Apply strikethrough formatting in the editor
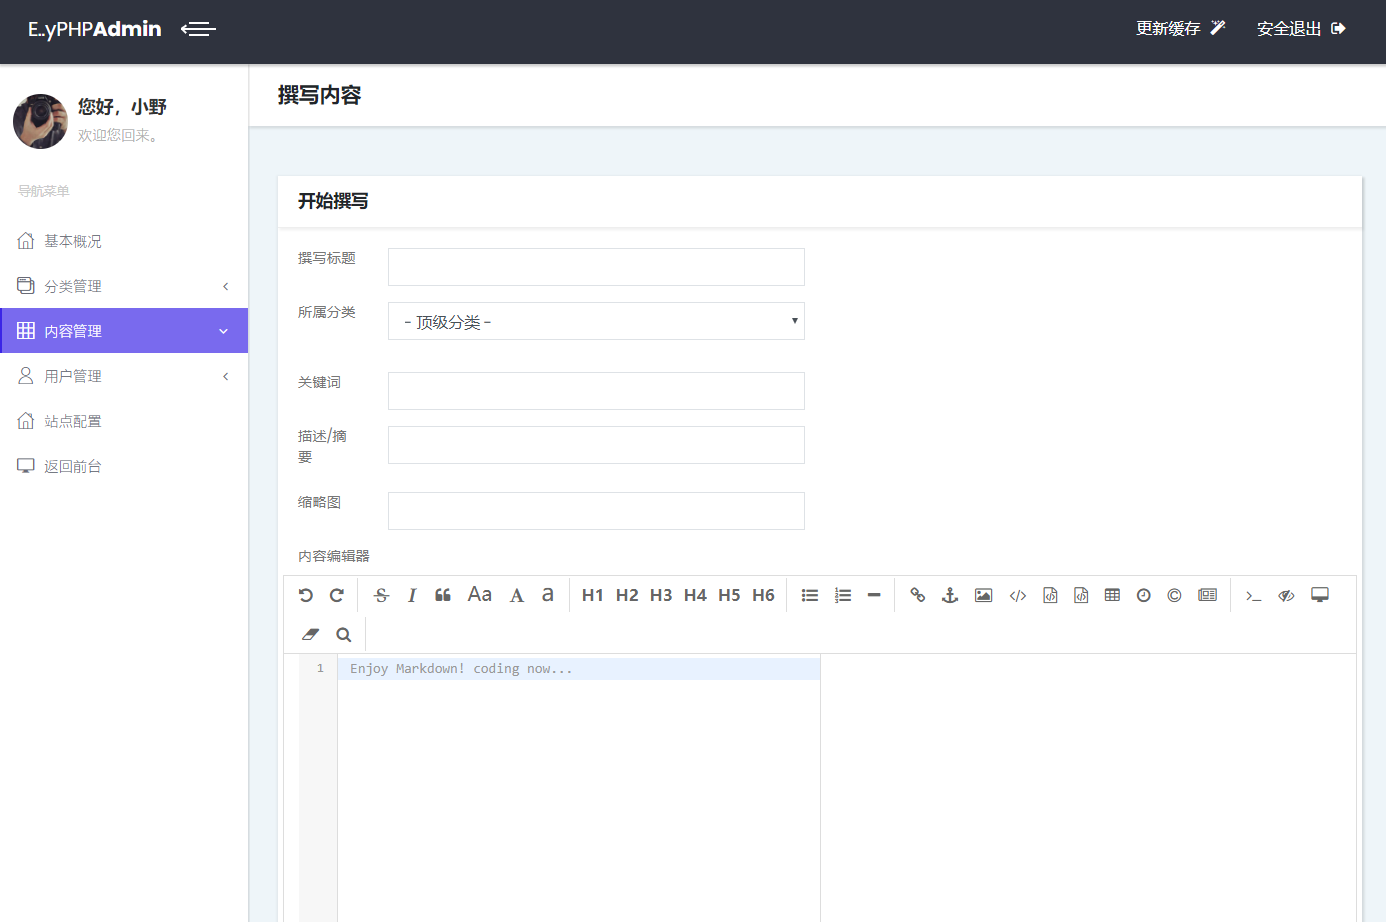 pyautogui.click(x=381, y=595)
